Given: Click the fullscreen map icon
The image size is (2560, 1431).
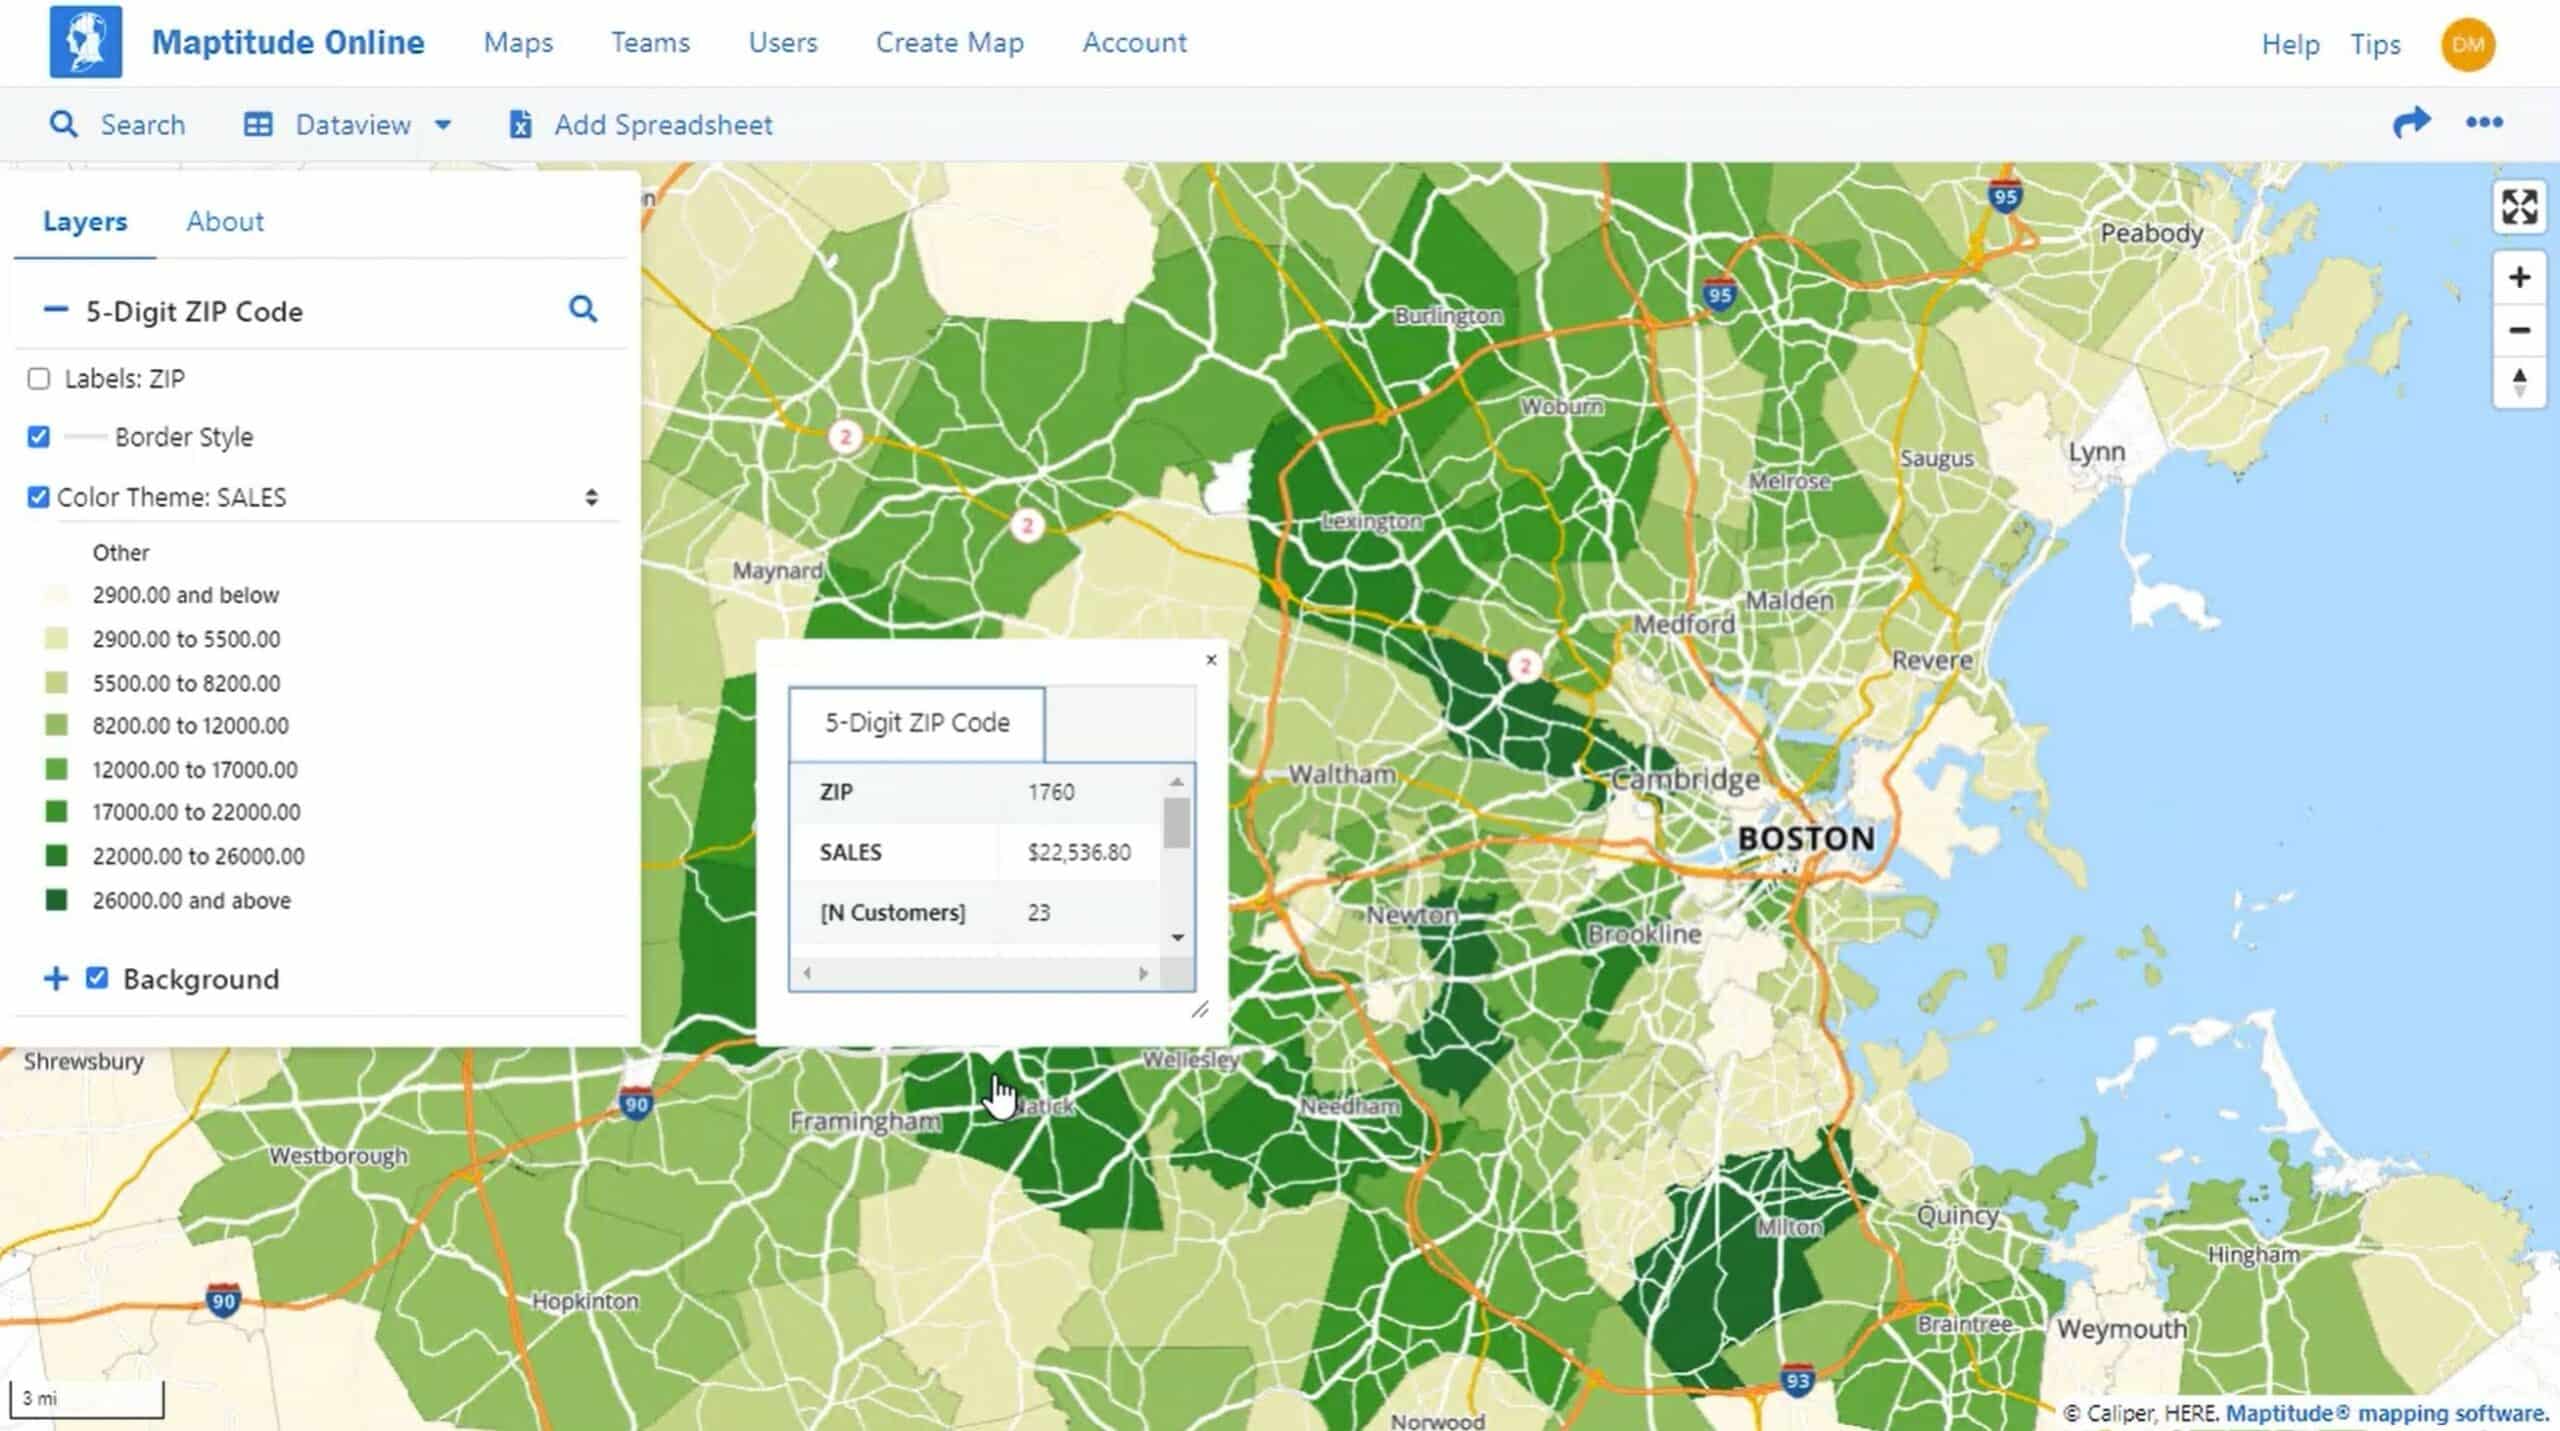Looking at the screenshot, I should pos(2519,207).
